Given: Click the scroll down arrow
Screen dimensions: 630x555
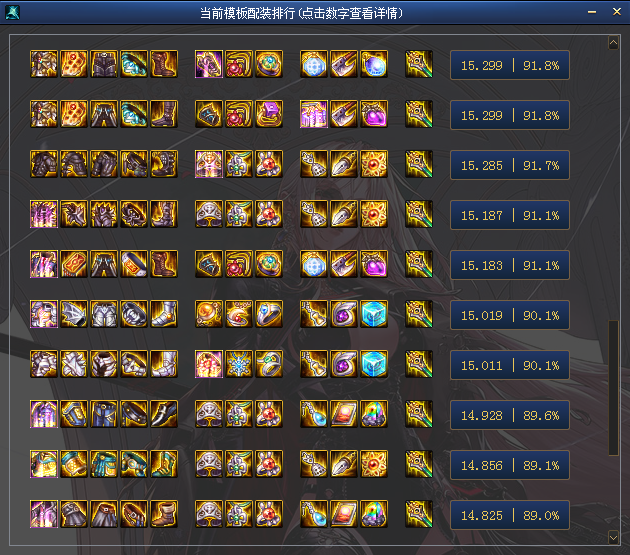Looking at the screenshot, I should click(613, 537).
